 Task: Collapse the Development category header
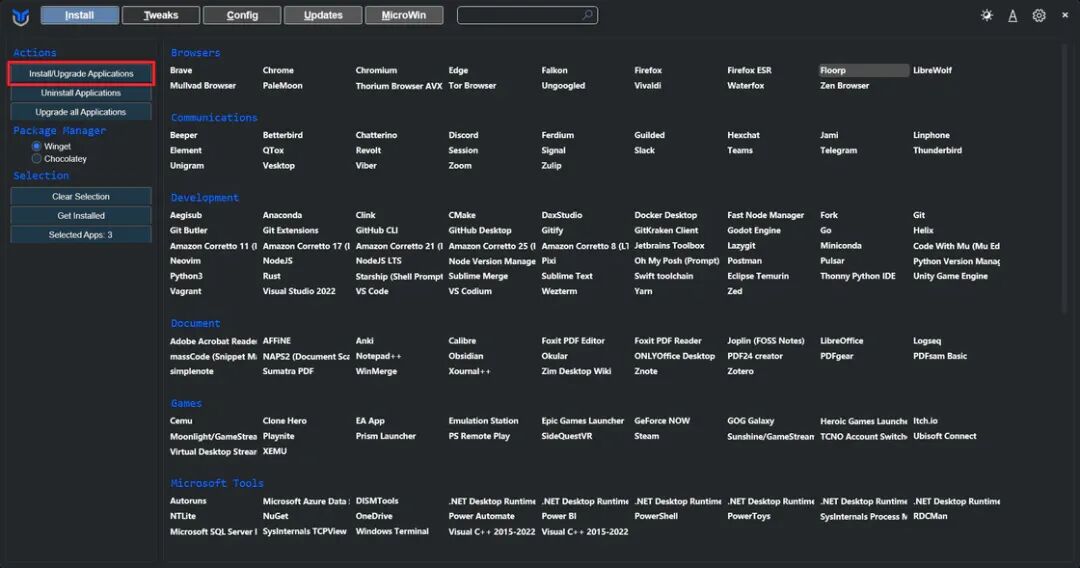pyautogui.click(x=205, y=198)
